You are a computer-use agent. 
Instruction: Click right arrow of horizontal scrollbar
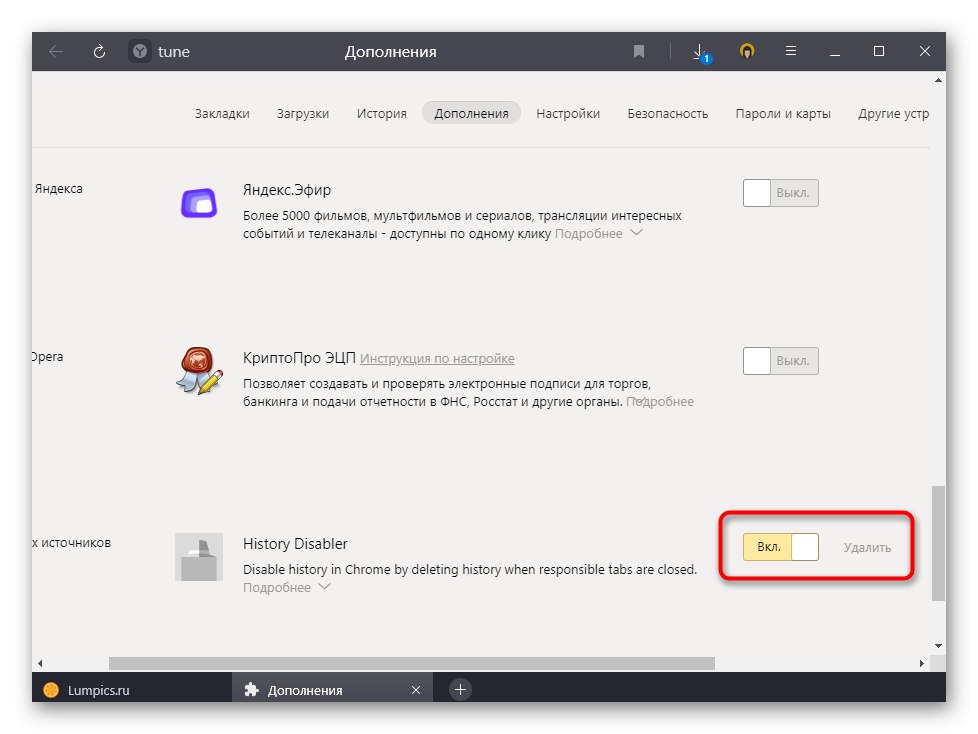pos(922,663)
